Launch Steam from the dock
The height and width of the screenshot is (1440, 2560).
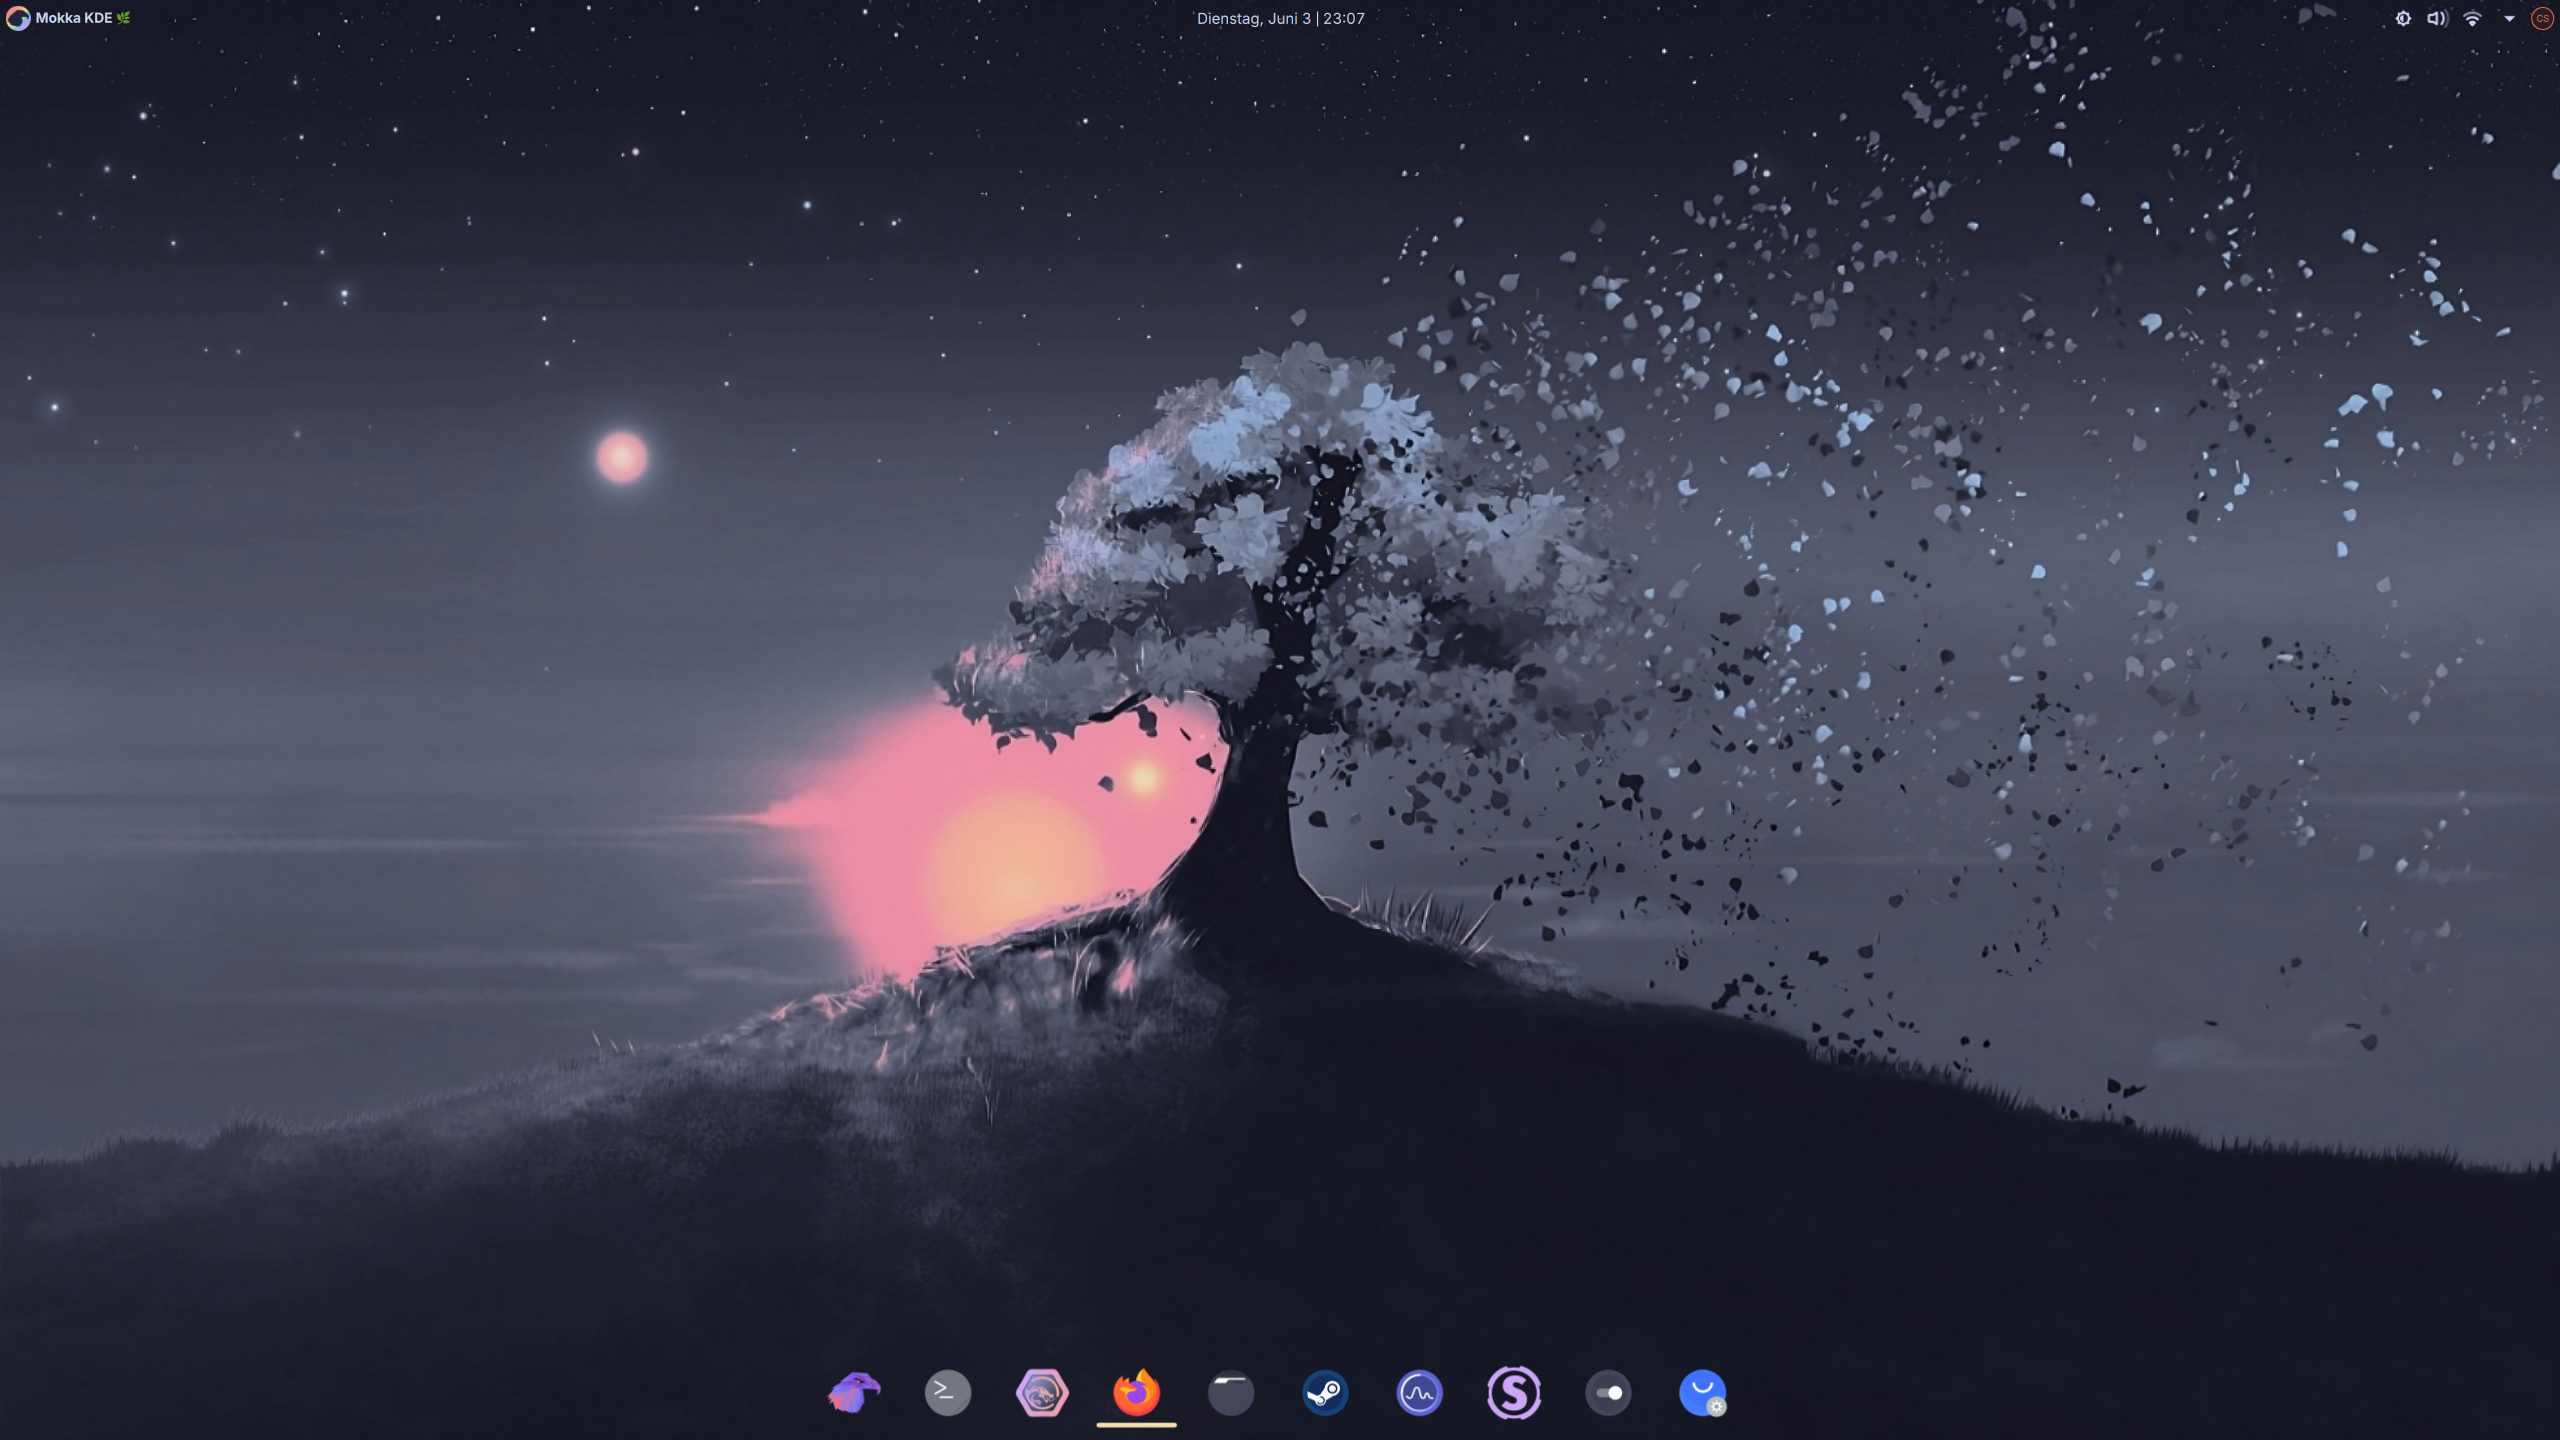click(1325, 1392)
